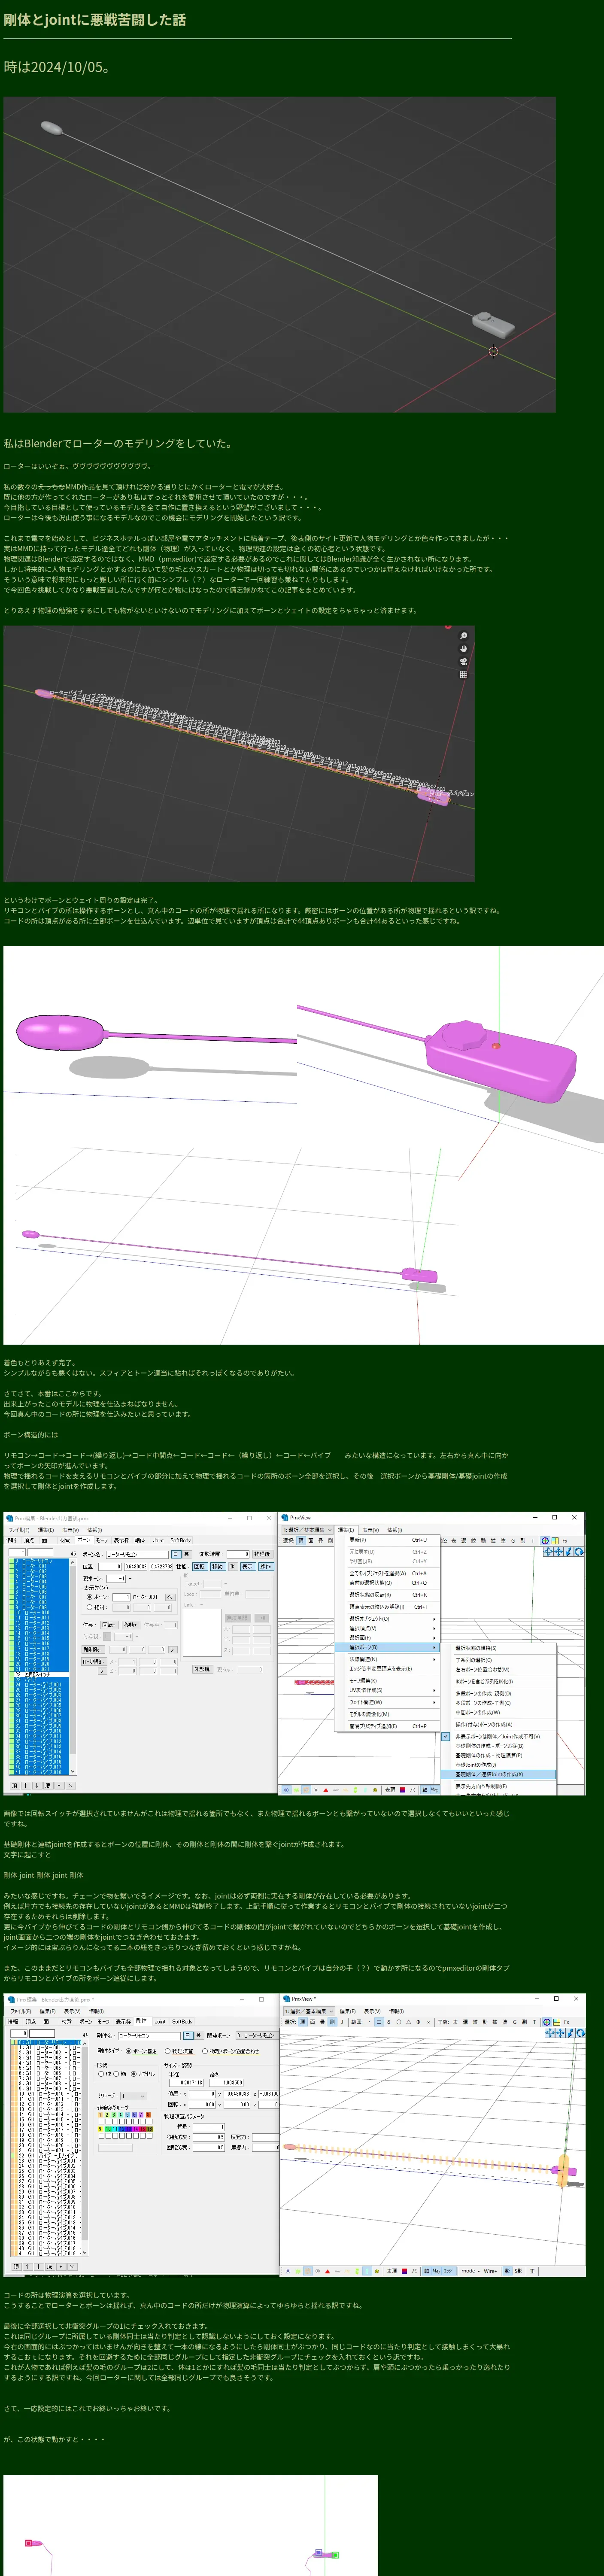Click × delete button under the ボーン tab bone list
The width and height of the screenshot is (604, 2576).
pyautogui.click(x=70, y=1786)
